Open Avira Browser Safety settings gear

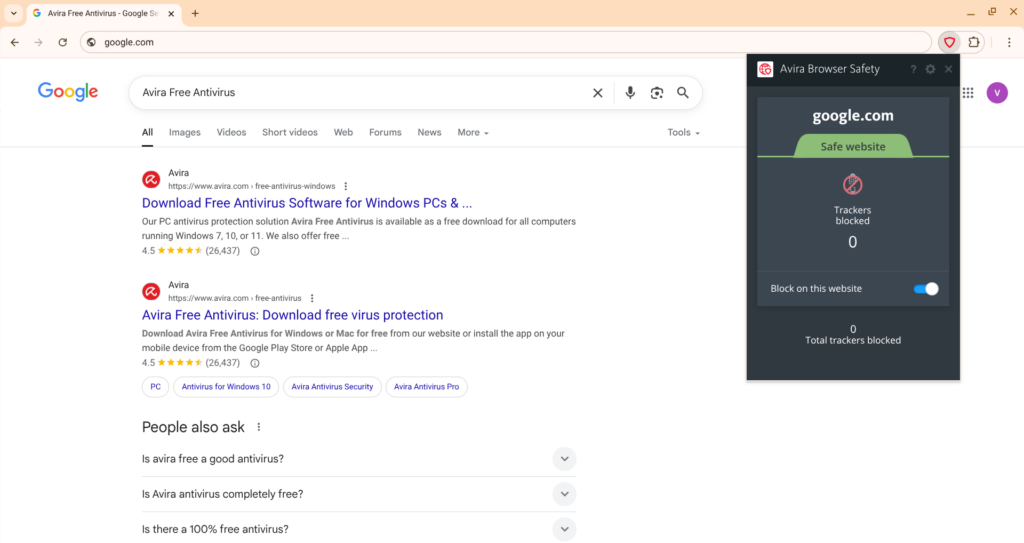coord(930,69)
